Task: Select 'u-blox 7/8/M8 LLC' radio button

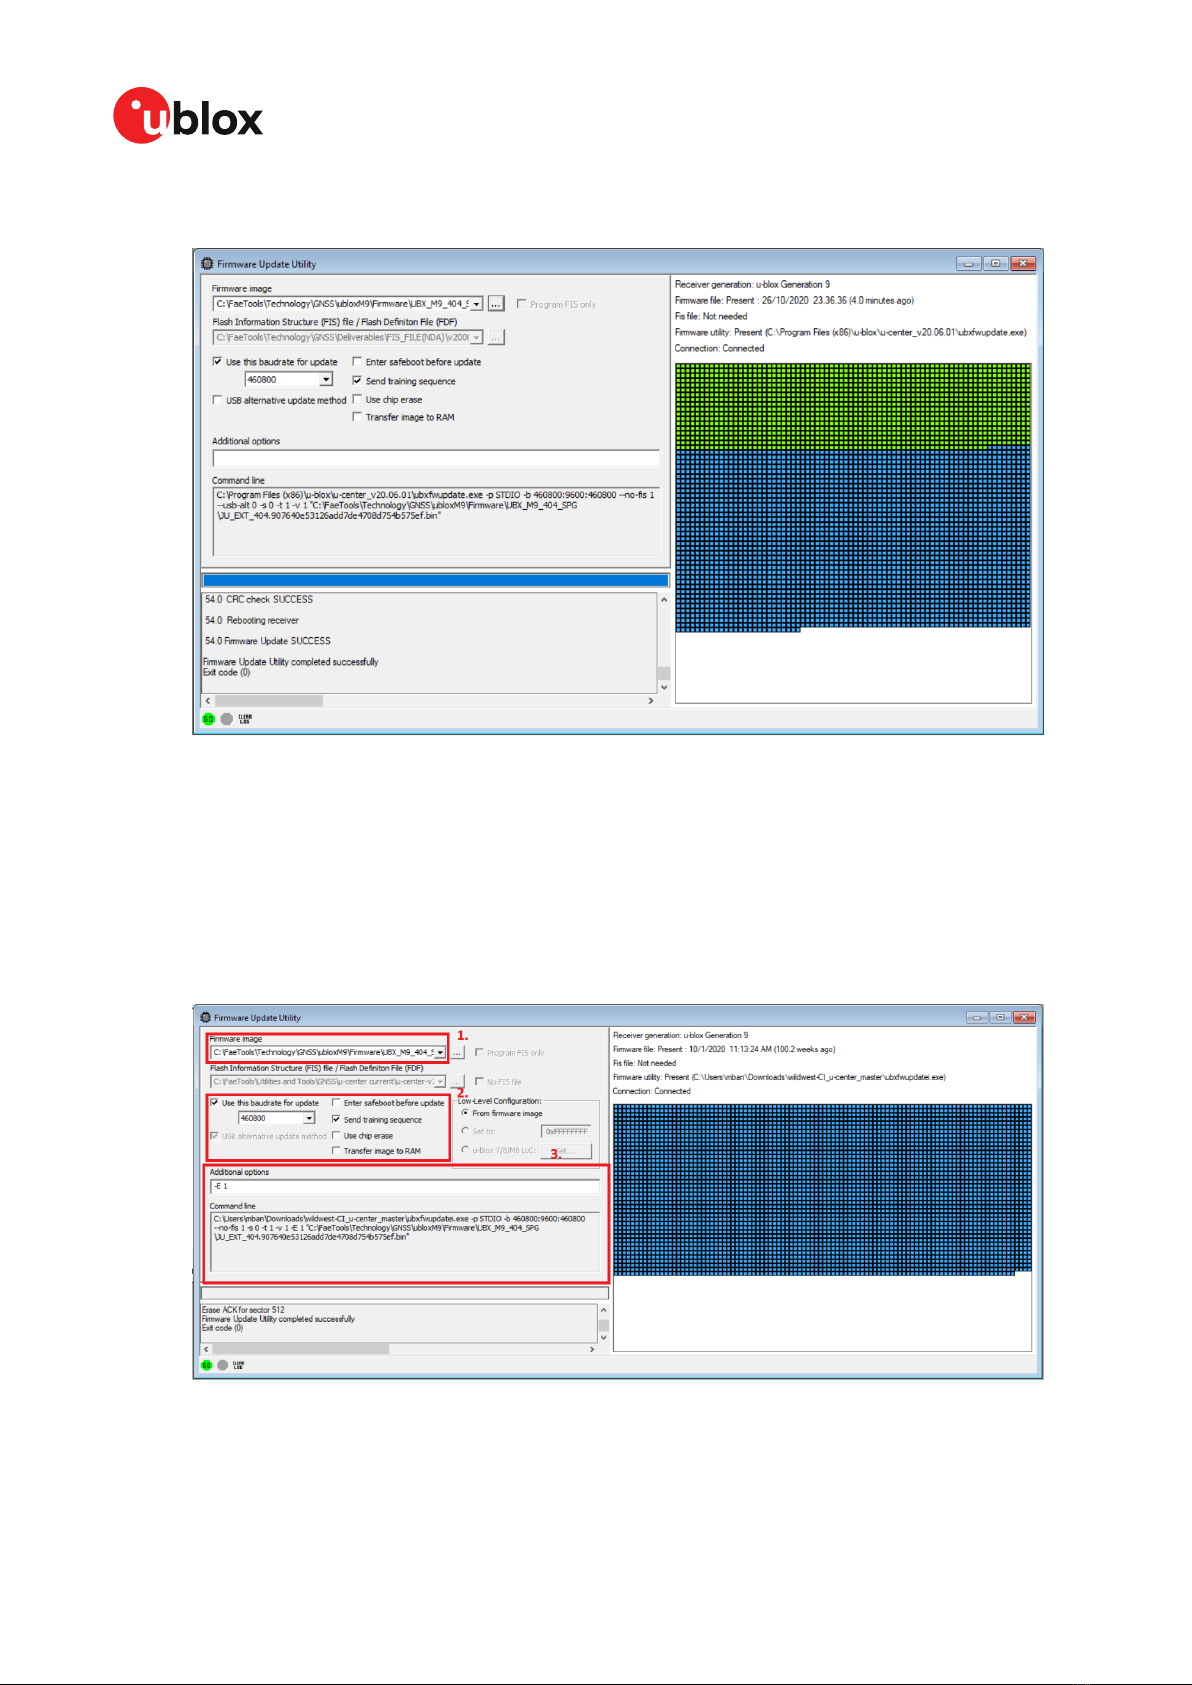Action: pyautogui.click(x=465, y=1150)
